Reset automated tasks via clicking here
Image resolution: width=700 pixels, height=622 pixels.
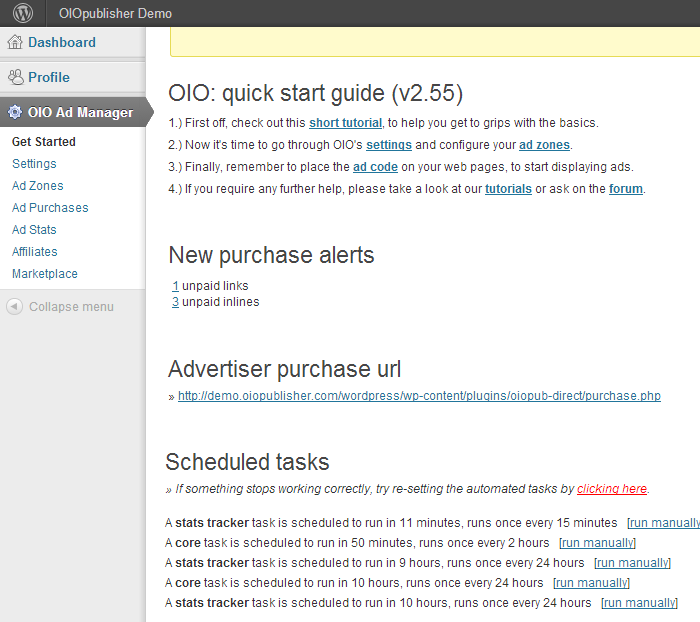[612, 489]
